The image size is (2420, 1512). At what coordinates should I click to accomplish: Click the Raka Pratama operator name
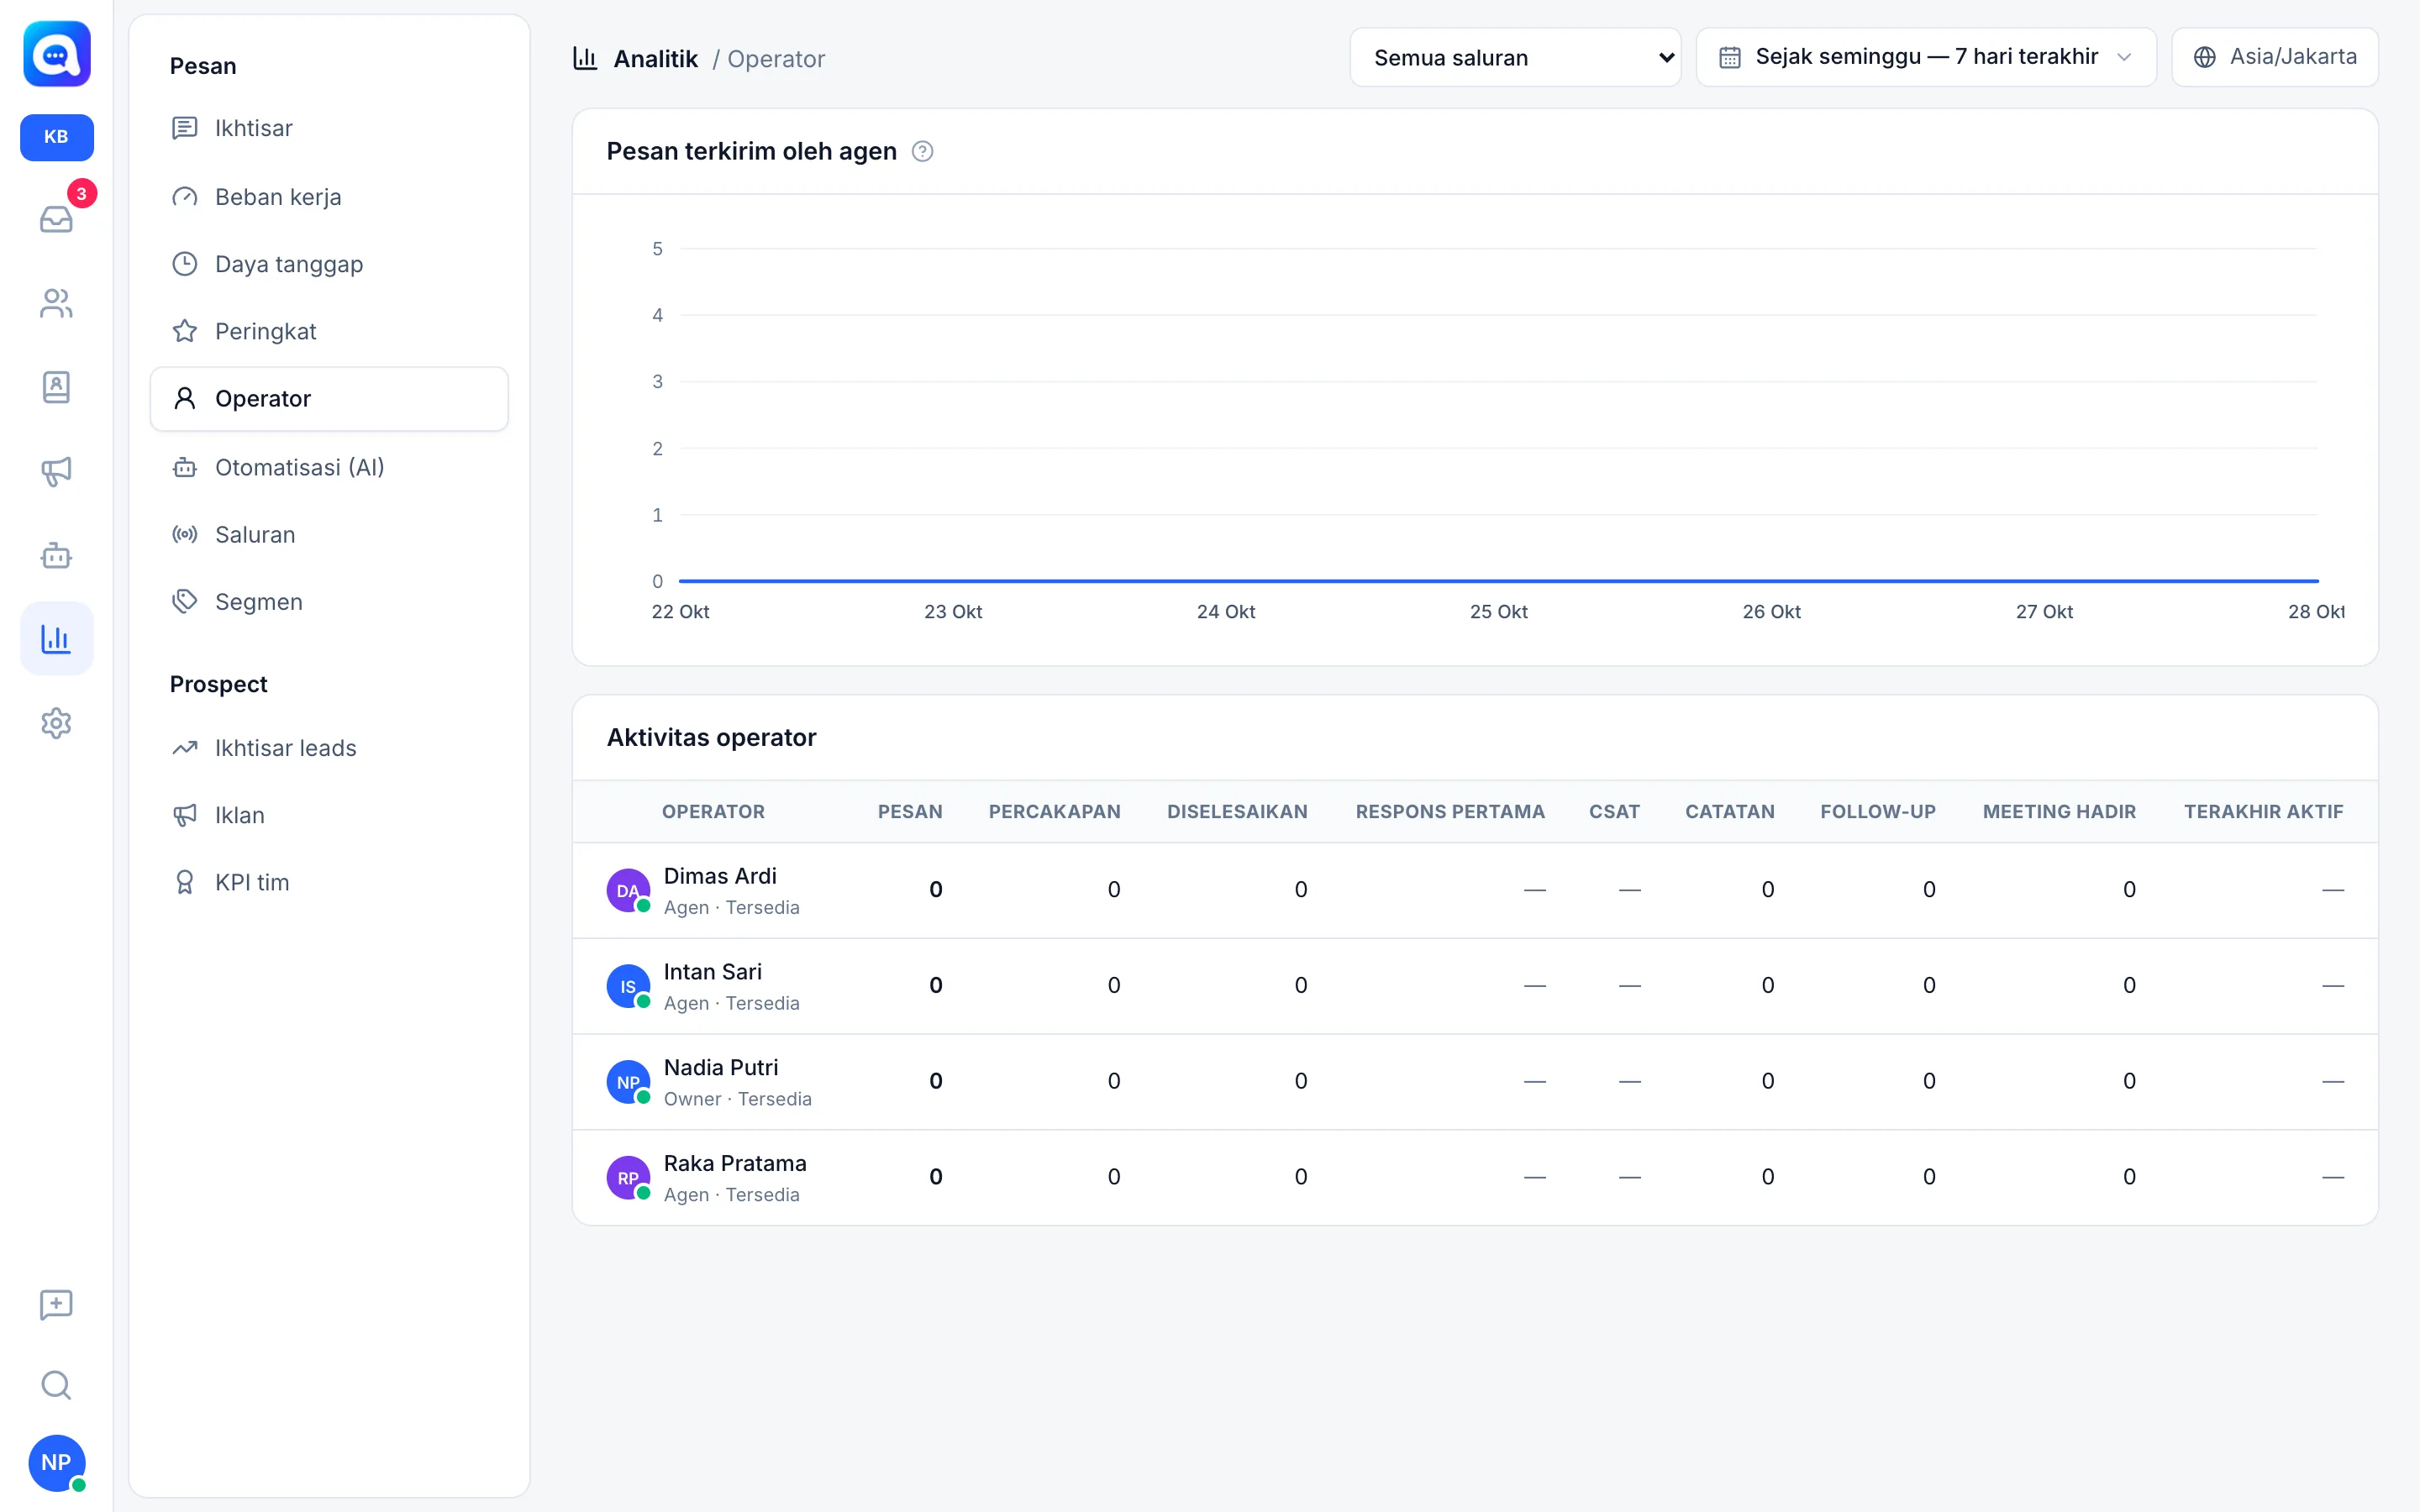(735, 1163)
